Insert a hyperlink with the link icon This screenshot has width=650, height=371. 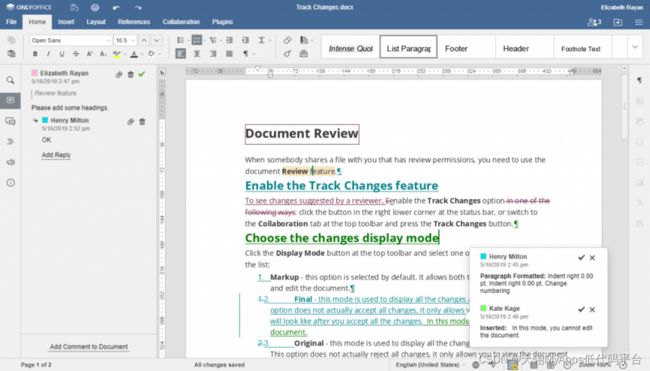click(x=287, y=40)
